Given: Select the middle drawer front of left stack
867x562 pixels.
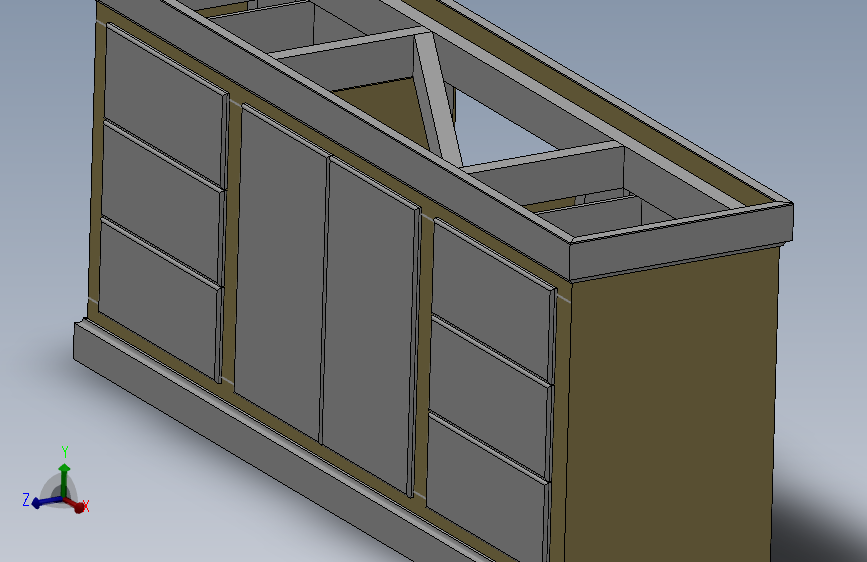Looking at the screenshot, I should click(162, 203).
